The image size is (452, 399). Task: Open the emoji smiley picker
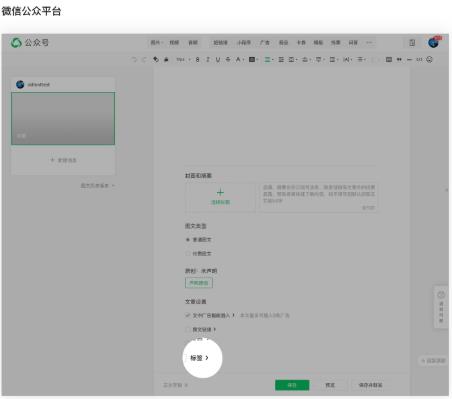tap(430, 60)
